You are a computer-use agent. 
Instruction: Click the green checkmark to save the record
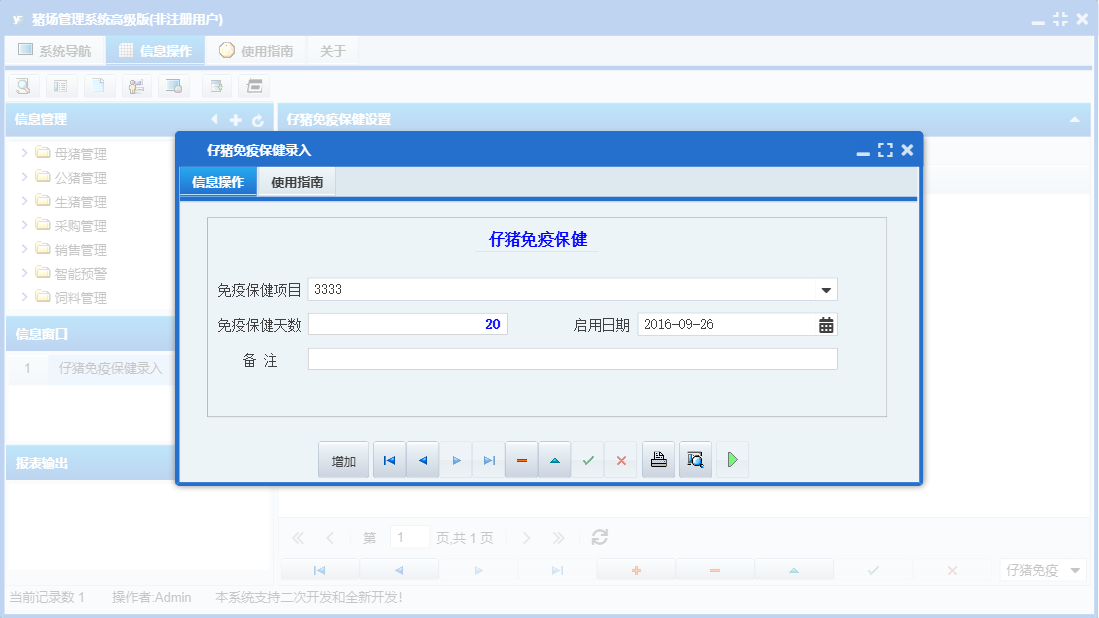588,459
